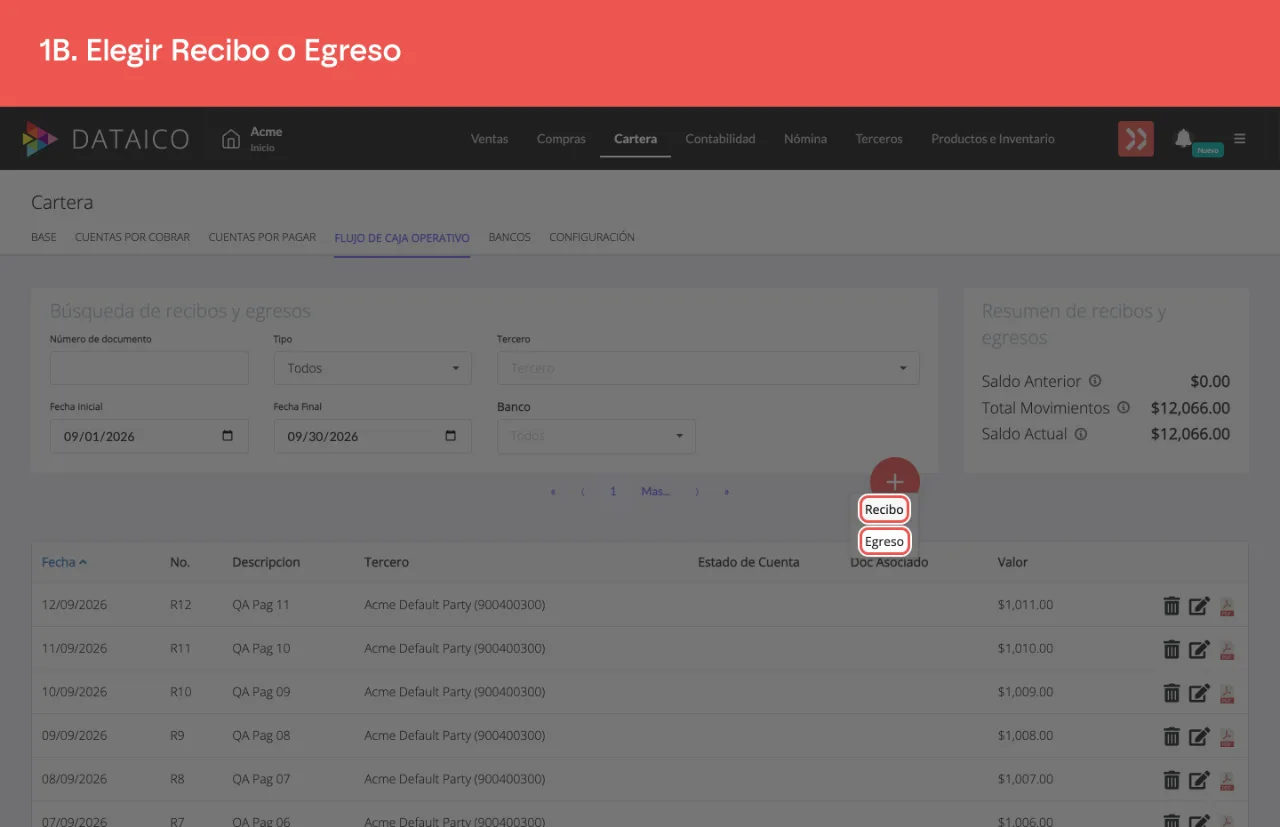Viewport: 1280px width, 827px height.
Task: Open Fecha Inicial calendar picker
Action: click(x=228, y=436)
